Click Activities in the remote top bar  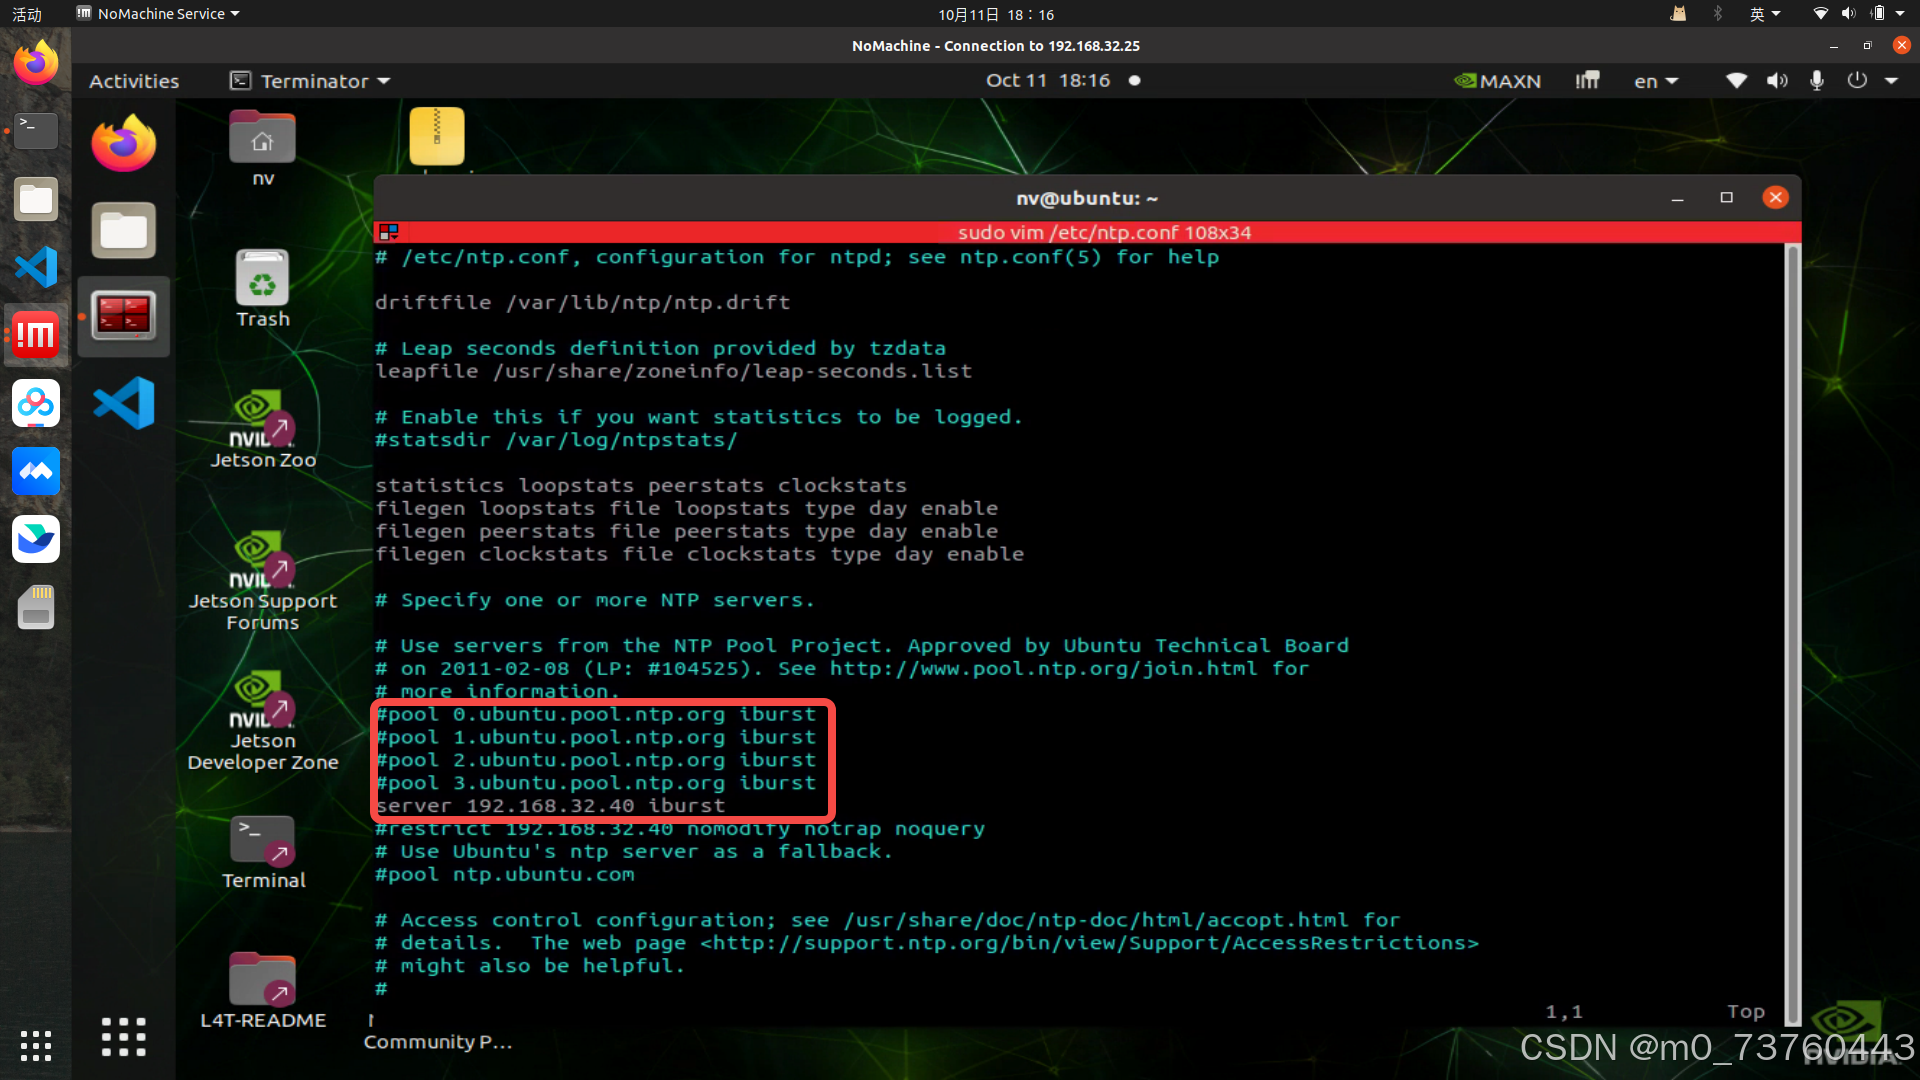134,81
